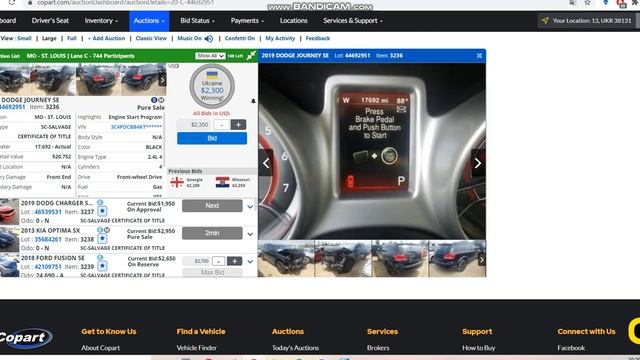Click the bid amount field showing $2,350
This screenshot has height=360, width=640.
click(x=195, y=125)
